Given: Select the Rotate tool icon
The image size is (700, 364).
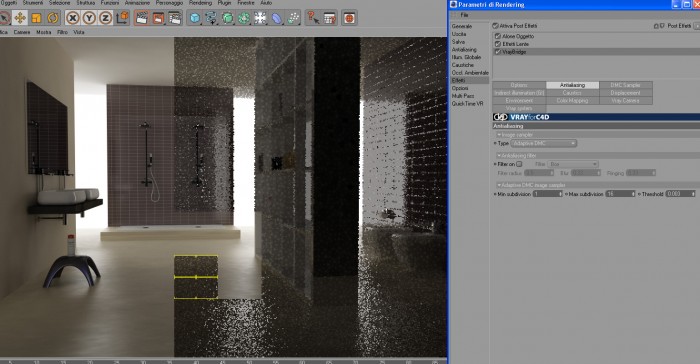Looking at the screenshot, I should 53,18.
